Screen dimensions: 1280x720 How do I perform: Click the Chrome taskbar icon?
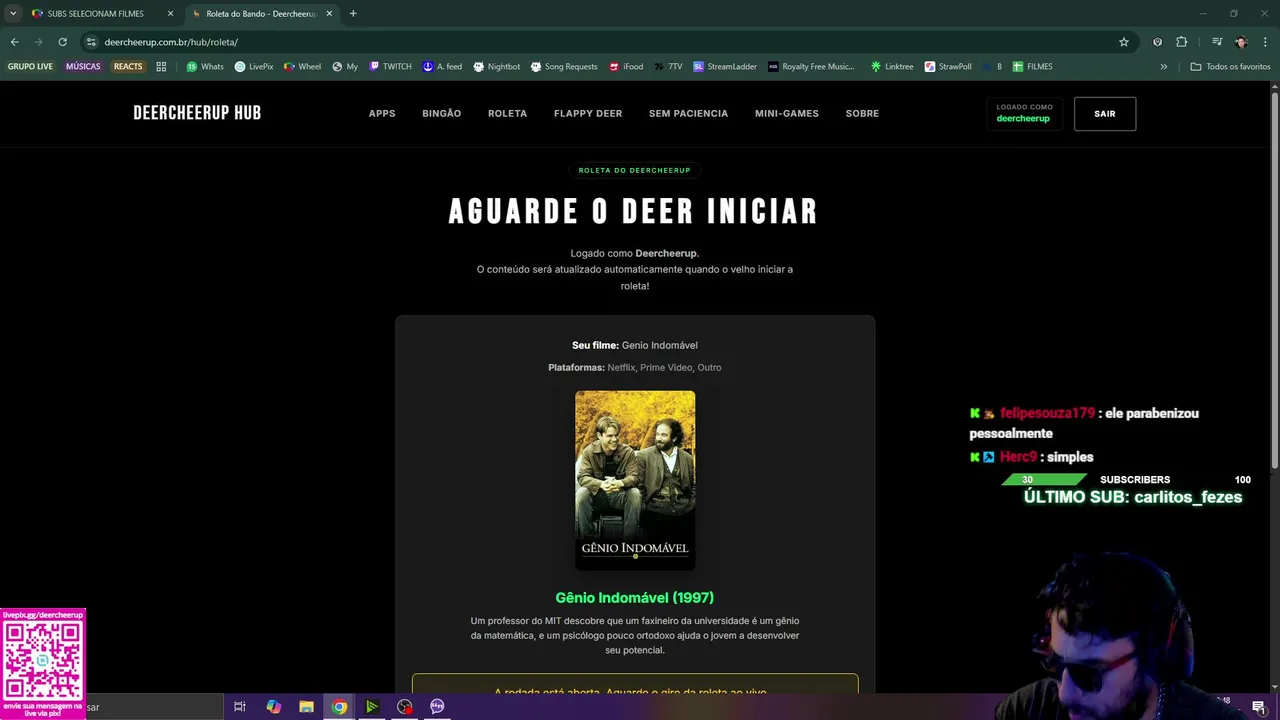[339, 707]
